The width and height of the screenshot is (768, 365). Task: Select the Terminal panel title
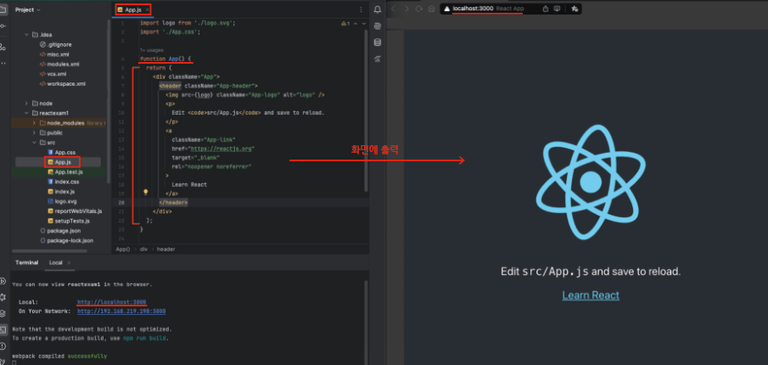(26, 263)
